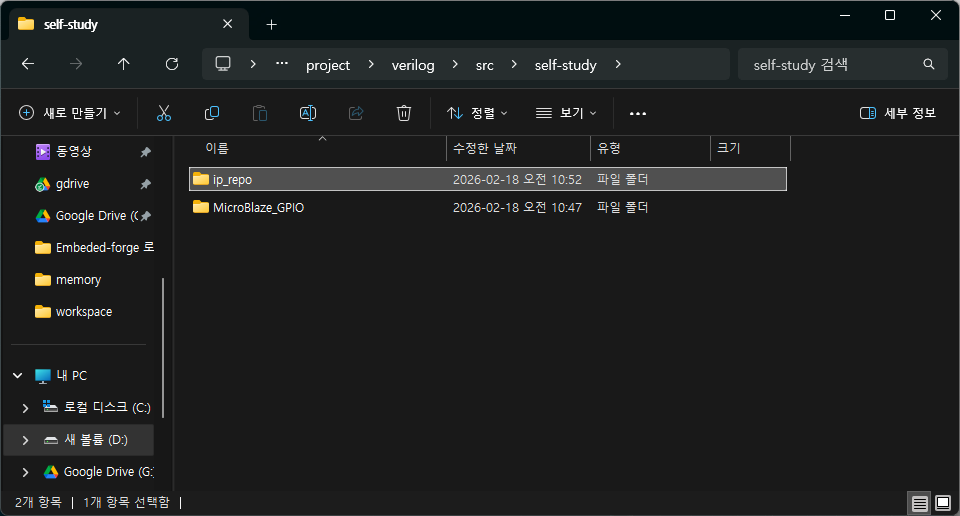This screenshot has width=960, height=516.
Task: Switch to large thumbnails view layout
Action: (x=942, y=502)
